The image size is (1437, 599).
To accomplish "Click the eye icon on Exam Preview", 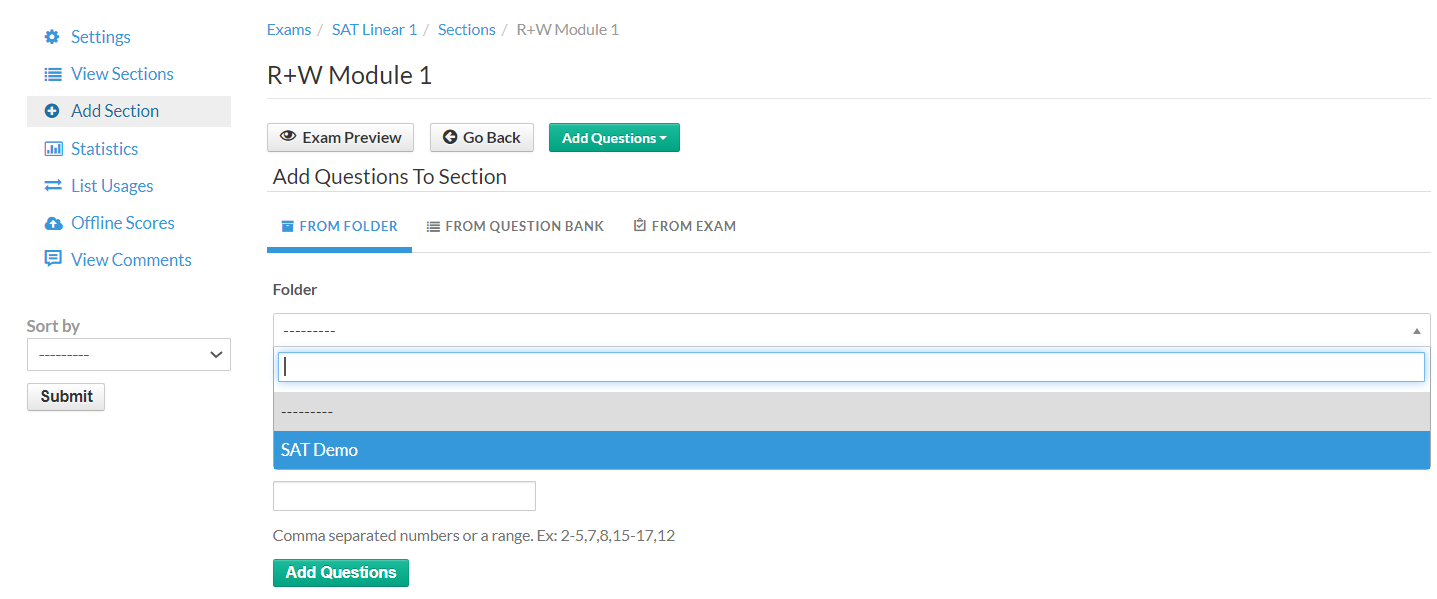I will [x=288, y=137].
